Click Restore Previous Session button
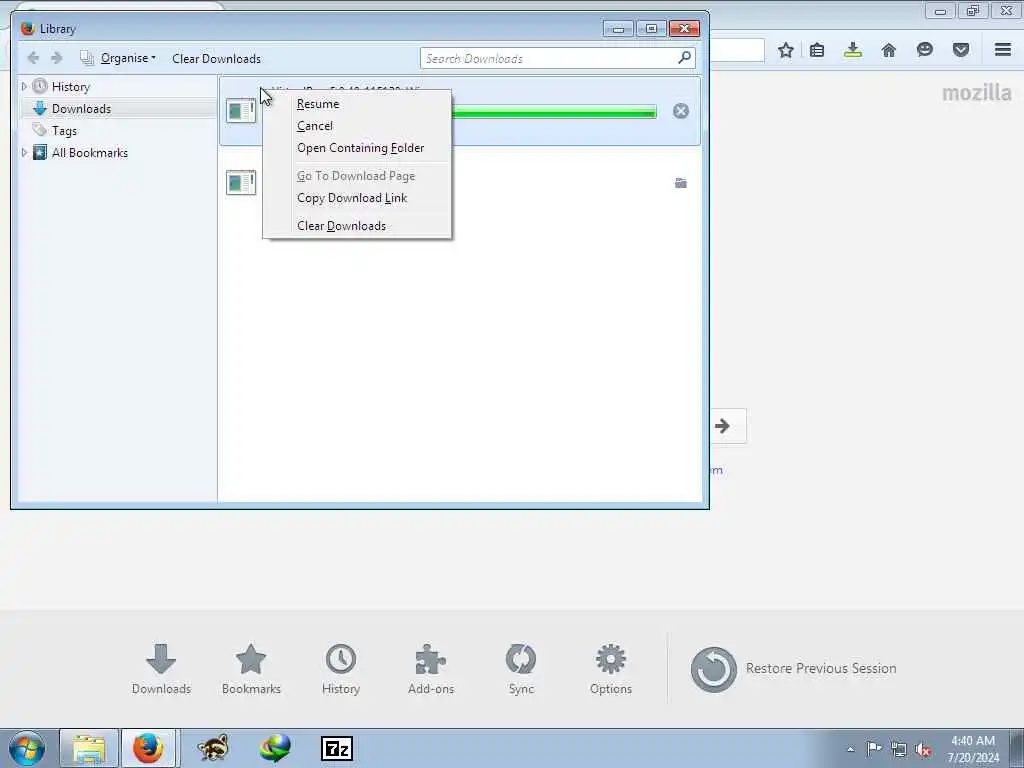The width and height of the screenshot is (1024, 768). point(794,669)
